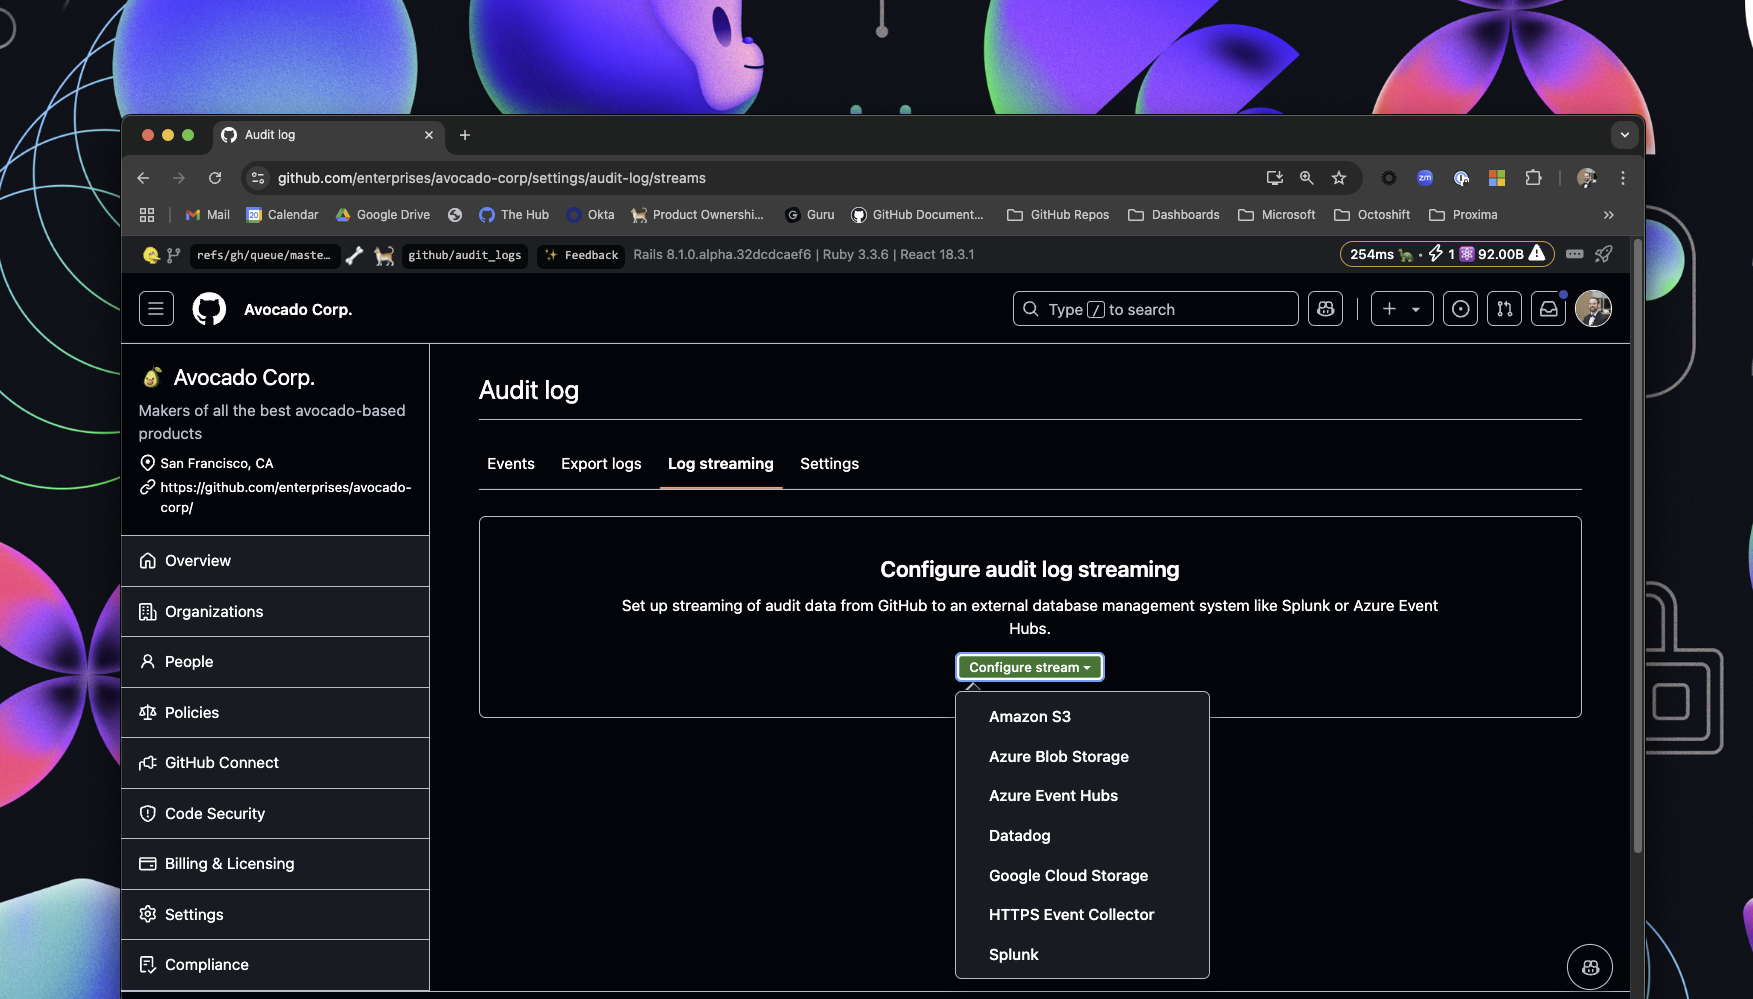Screen dimensions: 1753x999
Task: Switch to the Export logs tab
Action: point(601,464)
